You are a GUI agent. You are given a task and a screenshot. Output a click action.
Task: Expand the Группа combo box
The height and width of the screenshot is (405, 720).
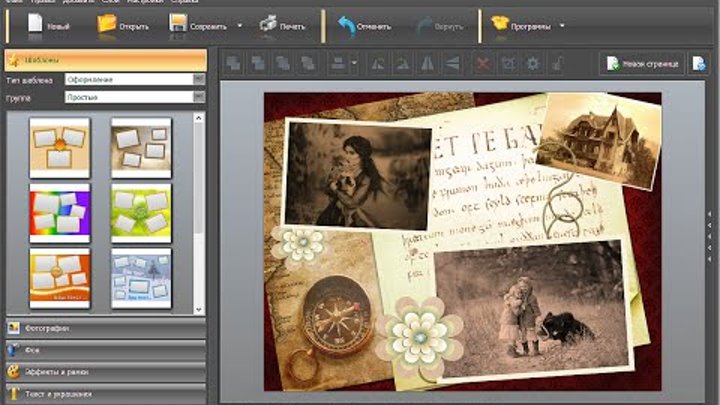tap(199, 97)
